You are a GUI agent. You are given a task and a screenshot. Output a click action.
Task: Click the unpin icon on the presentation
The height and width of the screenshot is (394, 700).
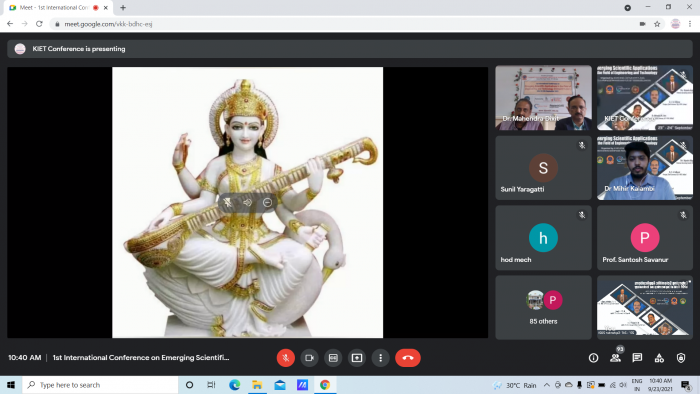tap(228, 203)
